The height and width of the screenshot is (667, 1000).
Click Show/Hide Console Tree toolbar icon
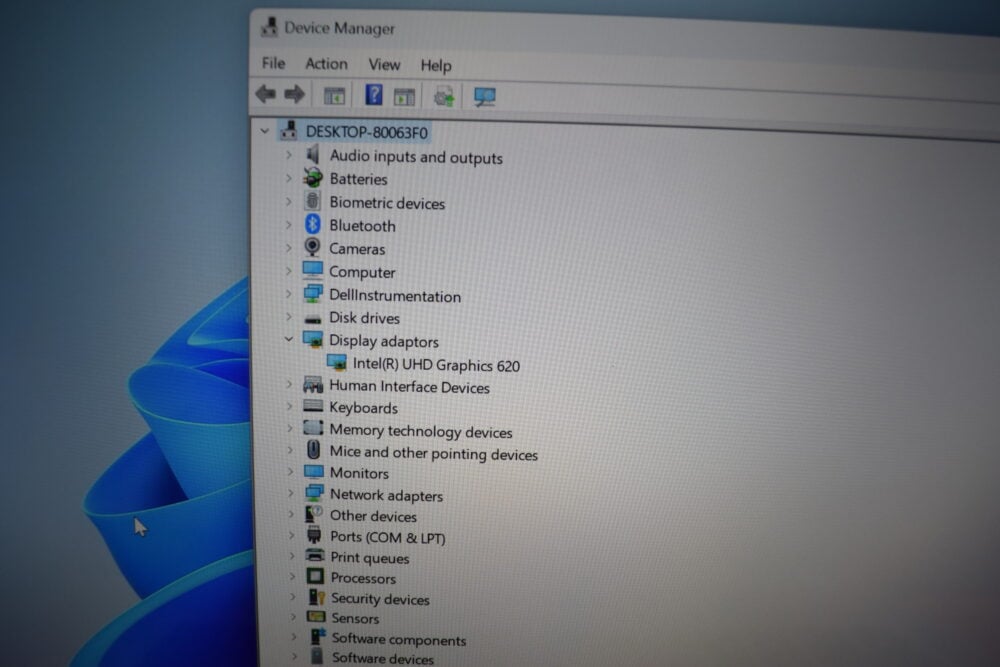point(334,96)
